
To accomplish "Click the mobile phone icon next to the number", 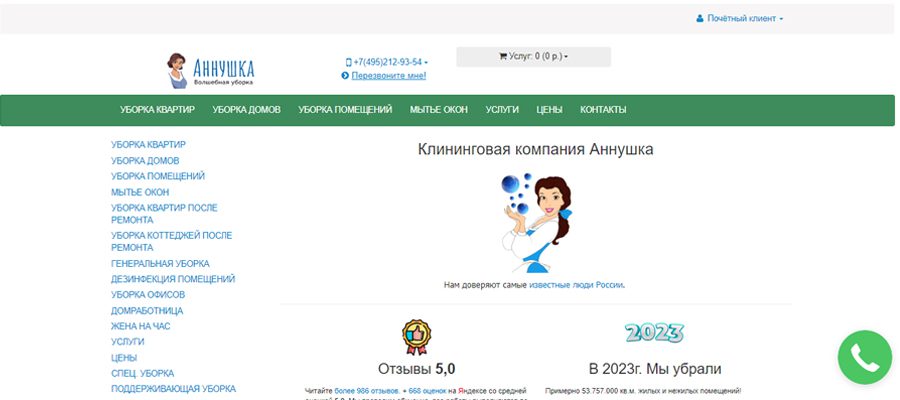I will coord(348,62).
